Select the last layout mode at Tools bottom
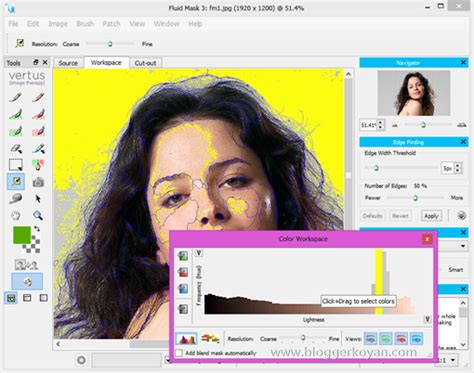 pos(44,298)
